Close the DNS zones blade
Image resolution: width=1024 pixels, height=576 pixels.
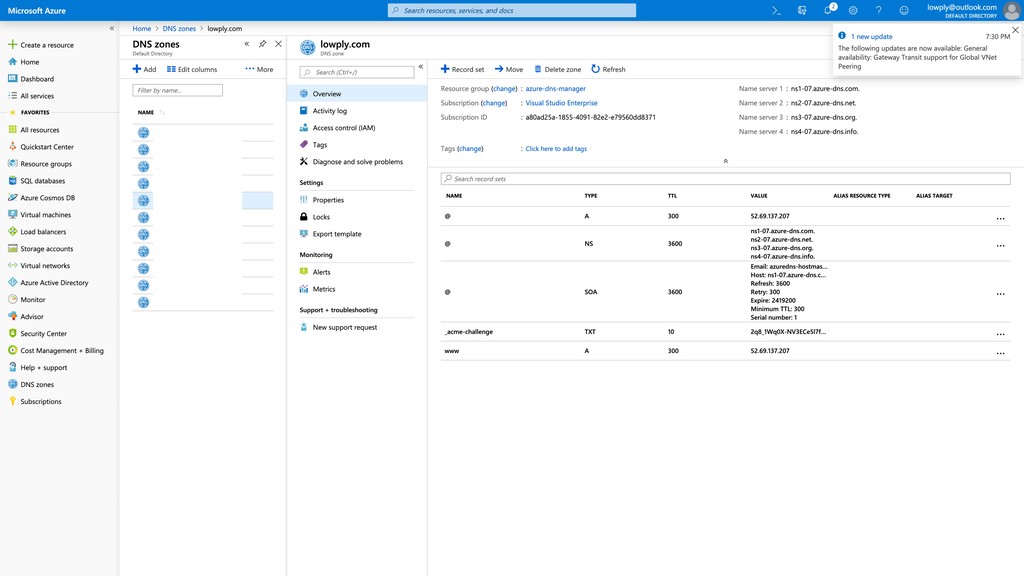(x=278, y=44)
